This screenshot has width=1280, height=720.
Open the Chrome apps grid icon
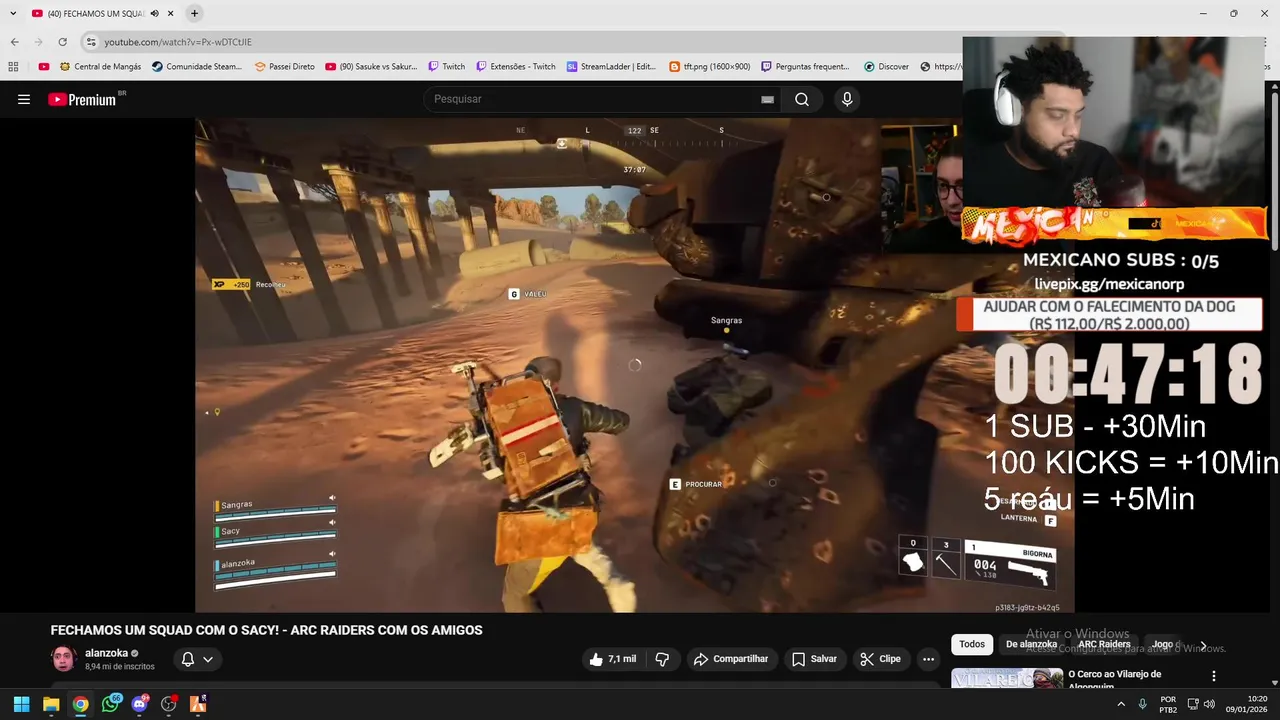tap(13, 66)
